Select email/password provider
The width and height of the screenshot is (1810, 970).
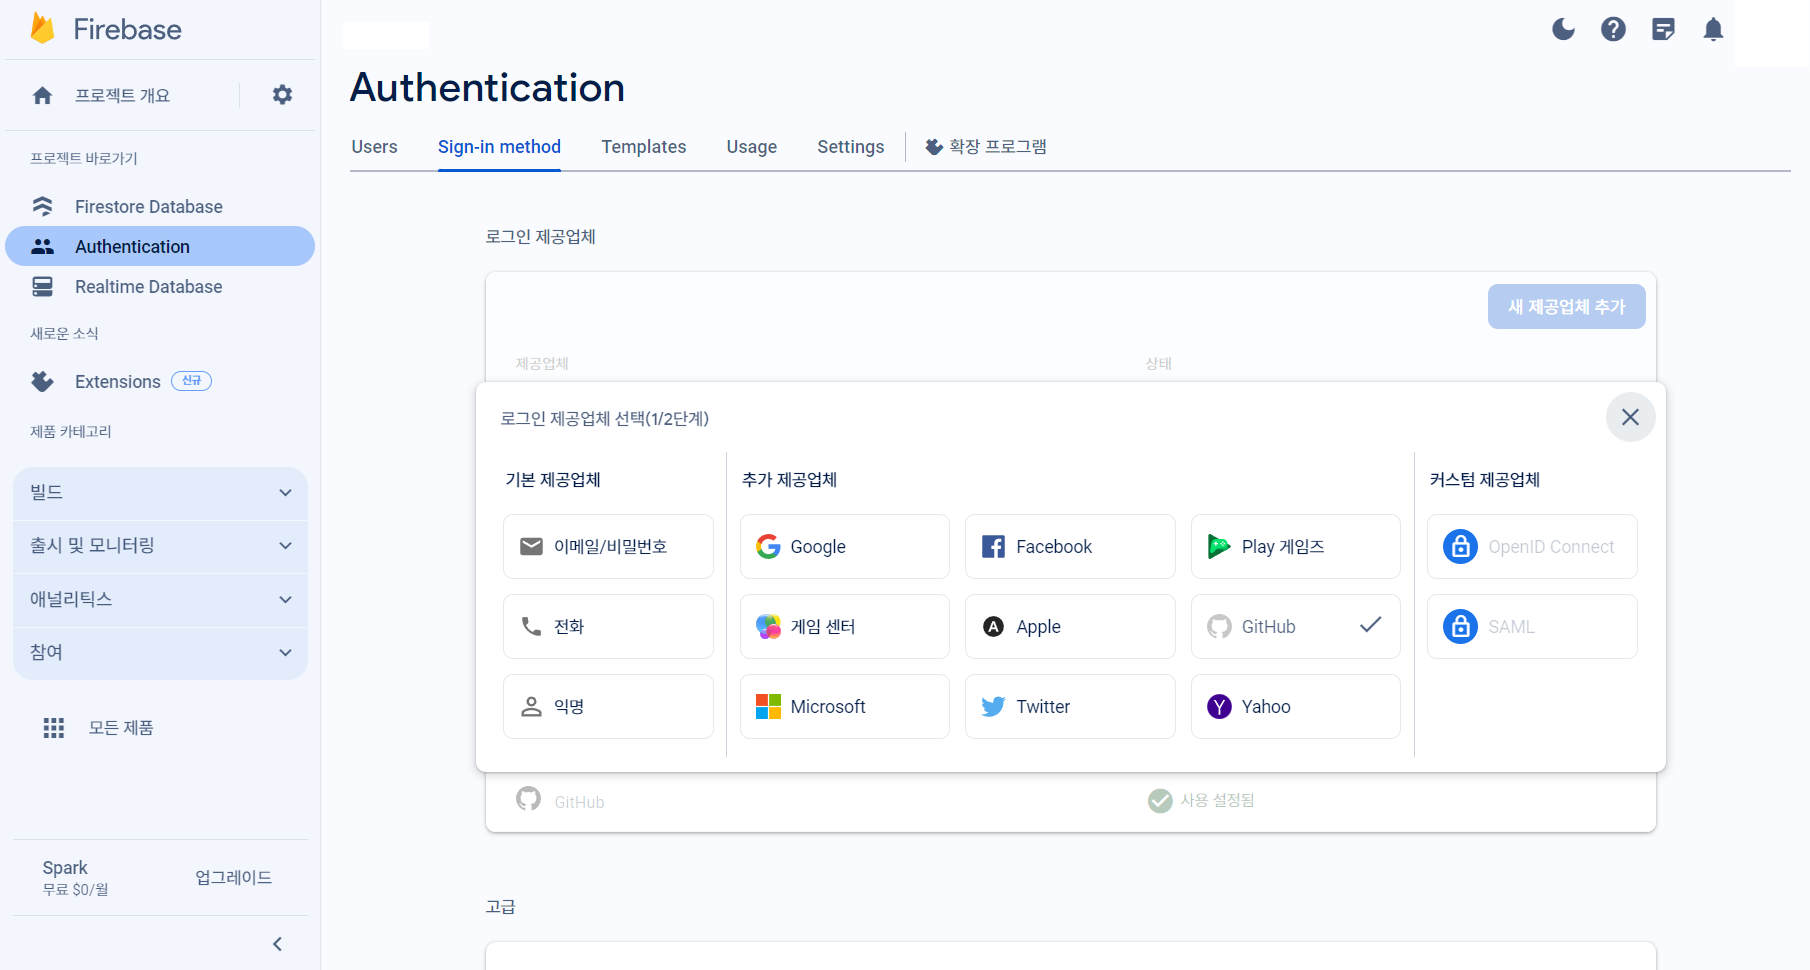608,546
